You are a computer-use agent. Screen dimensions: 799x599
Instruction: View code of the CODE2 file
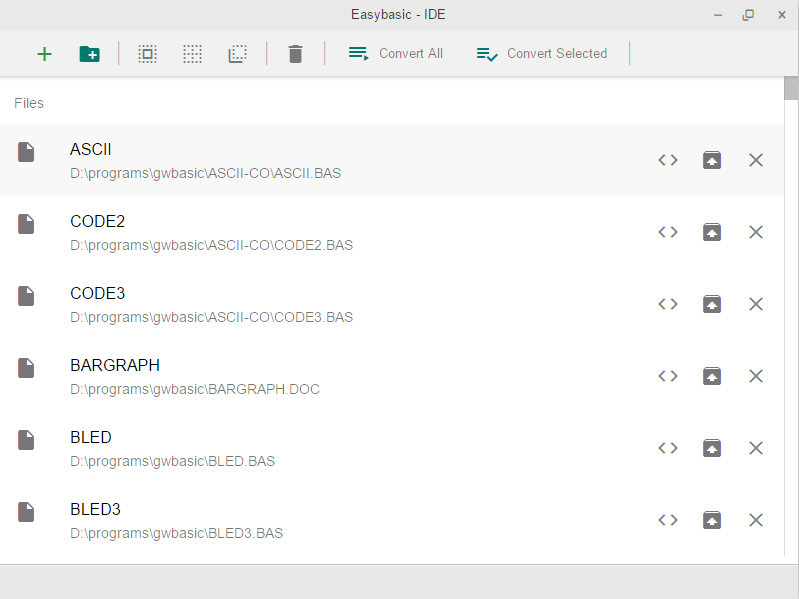click(668, 232)
